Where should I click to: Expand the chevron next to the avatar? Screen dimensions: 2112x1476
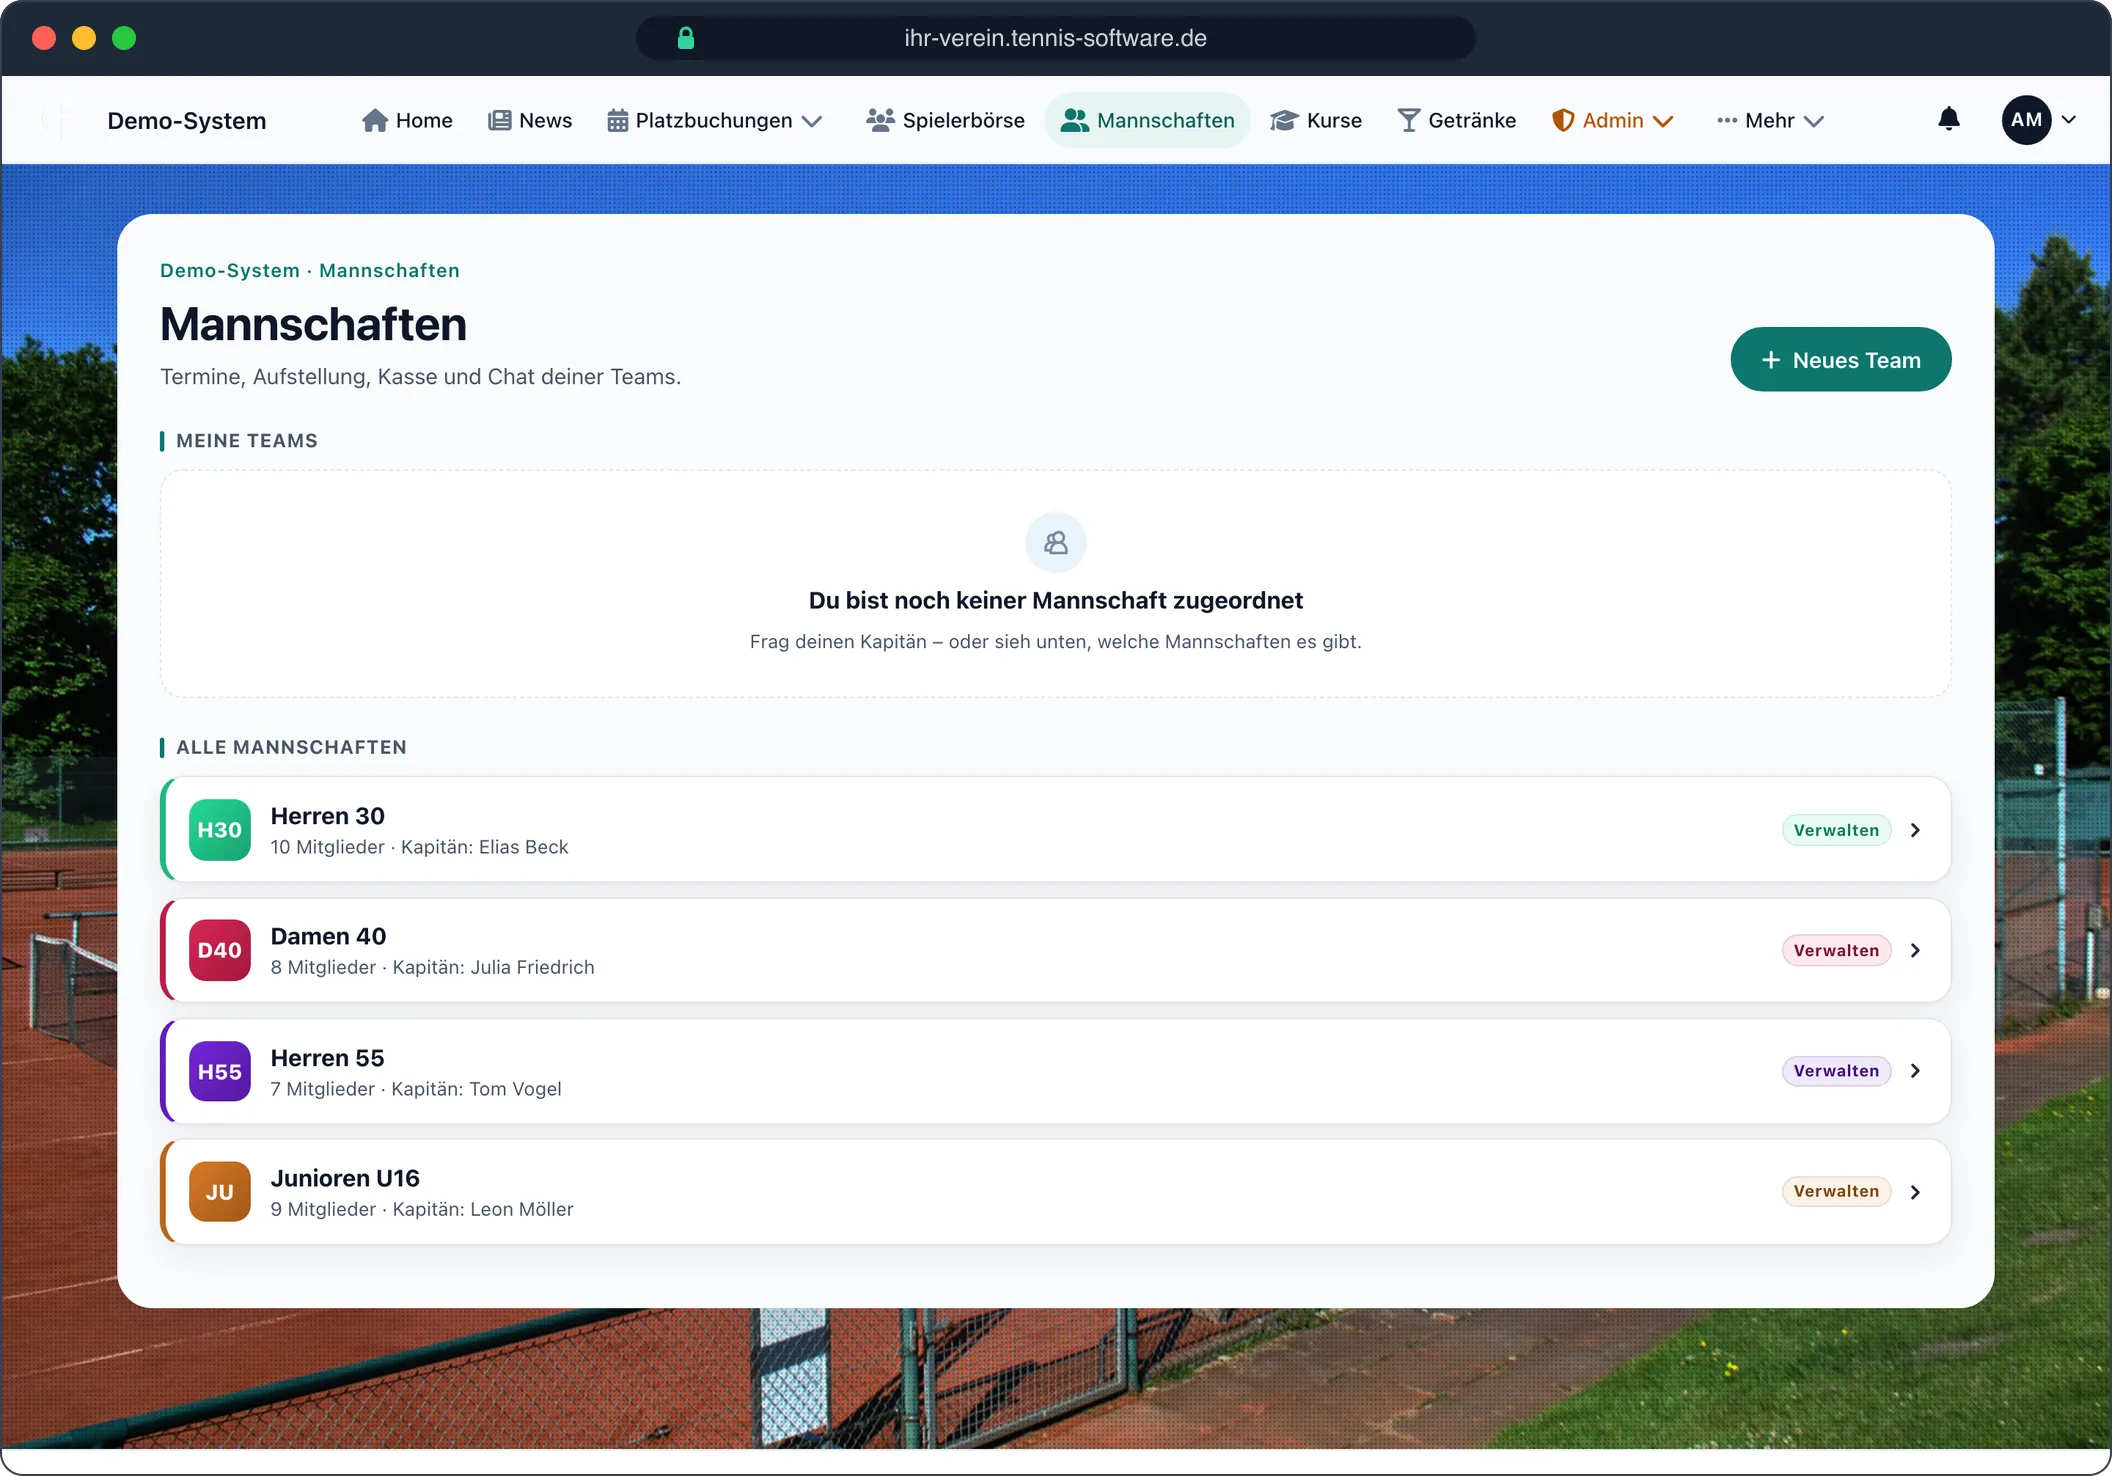click(x=2069, y=120)
